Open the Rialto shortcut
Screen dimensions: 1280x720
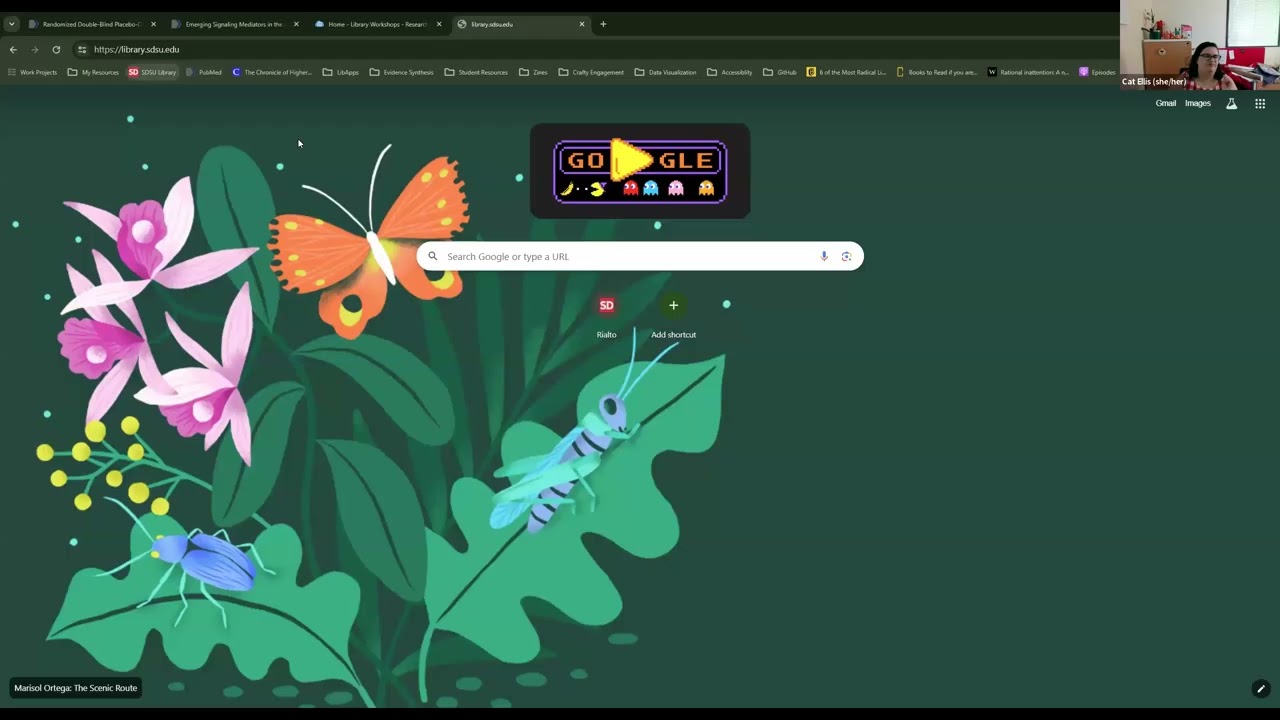(x=606, y=316)
